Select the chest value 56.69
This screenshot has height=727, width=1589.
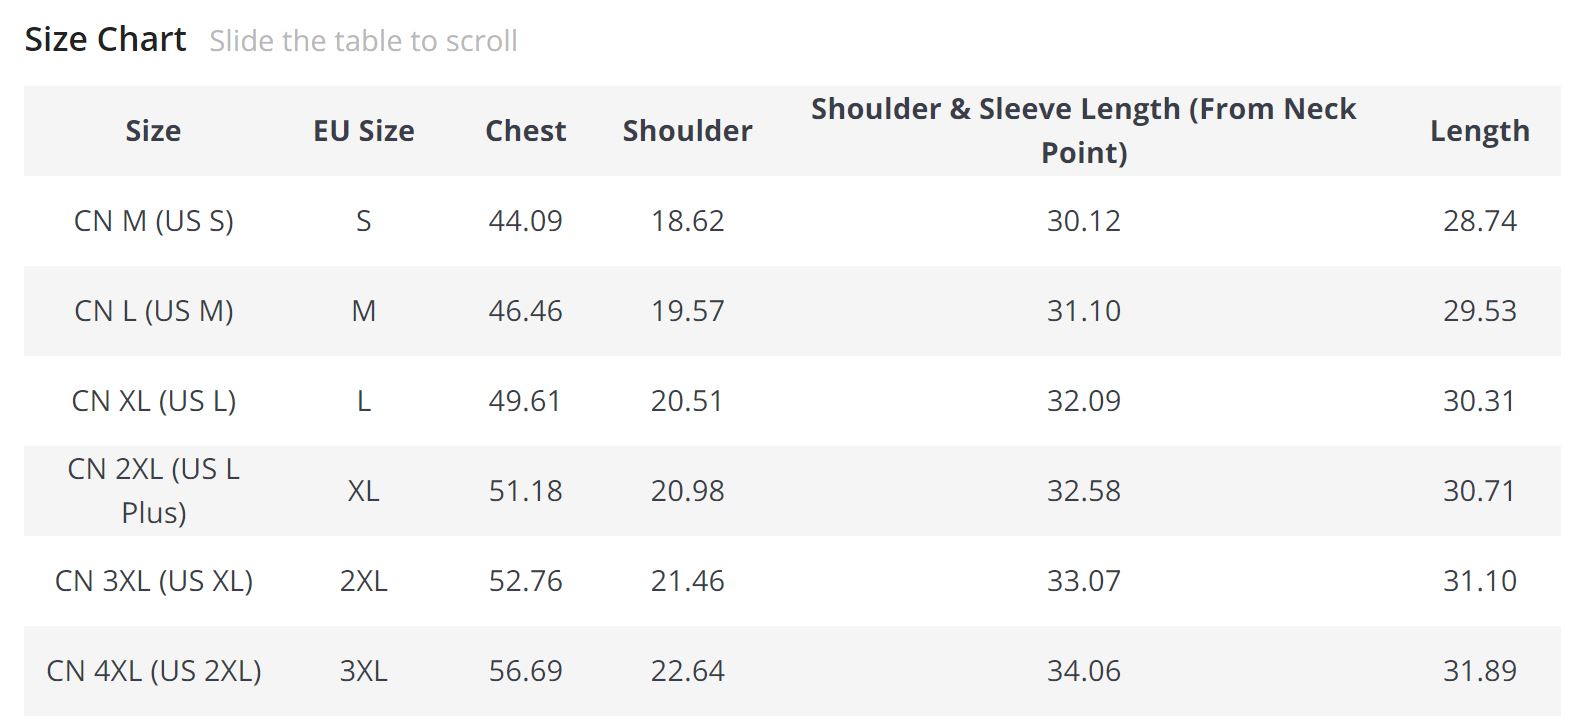tap(525, 671)
